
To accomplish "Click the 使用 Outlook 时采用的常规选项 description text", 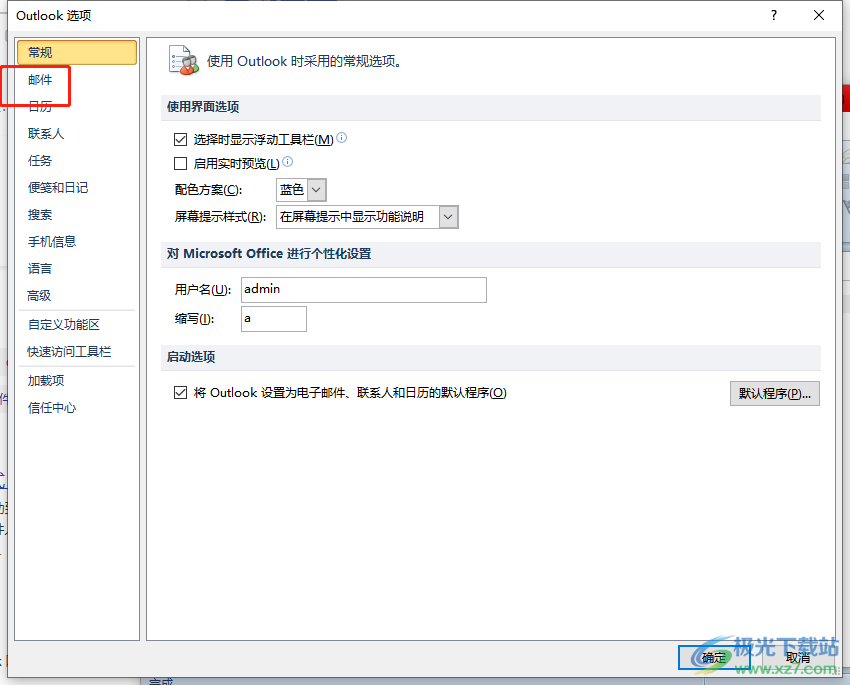I will pyautogui.click(x=305, y=61).
